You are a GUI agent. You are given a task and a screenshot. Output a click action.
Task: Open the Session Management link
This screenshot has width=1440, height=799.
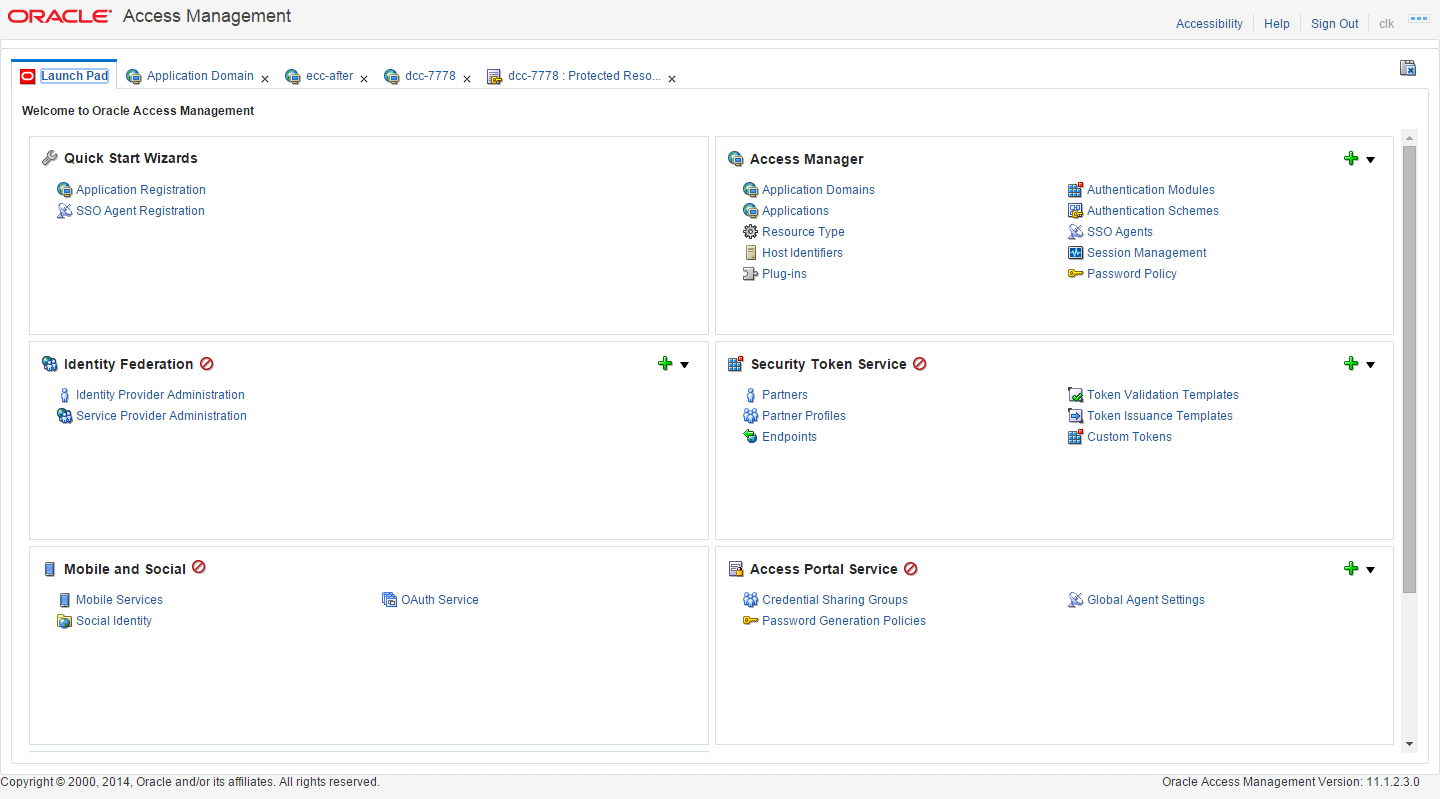coord(1147,253)
